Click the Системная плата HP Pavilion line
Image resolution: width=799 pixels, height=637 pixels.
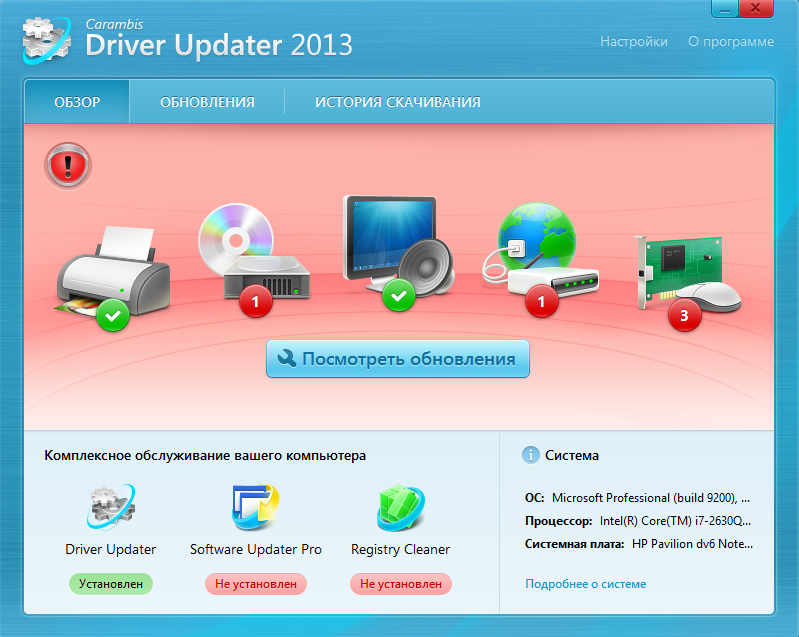638,544
